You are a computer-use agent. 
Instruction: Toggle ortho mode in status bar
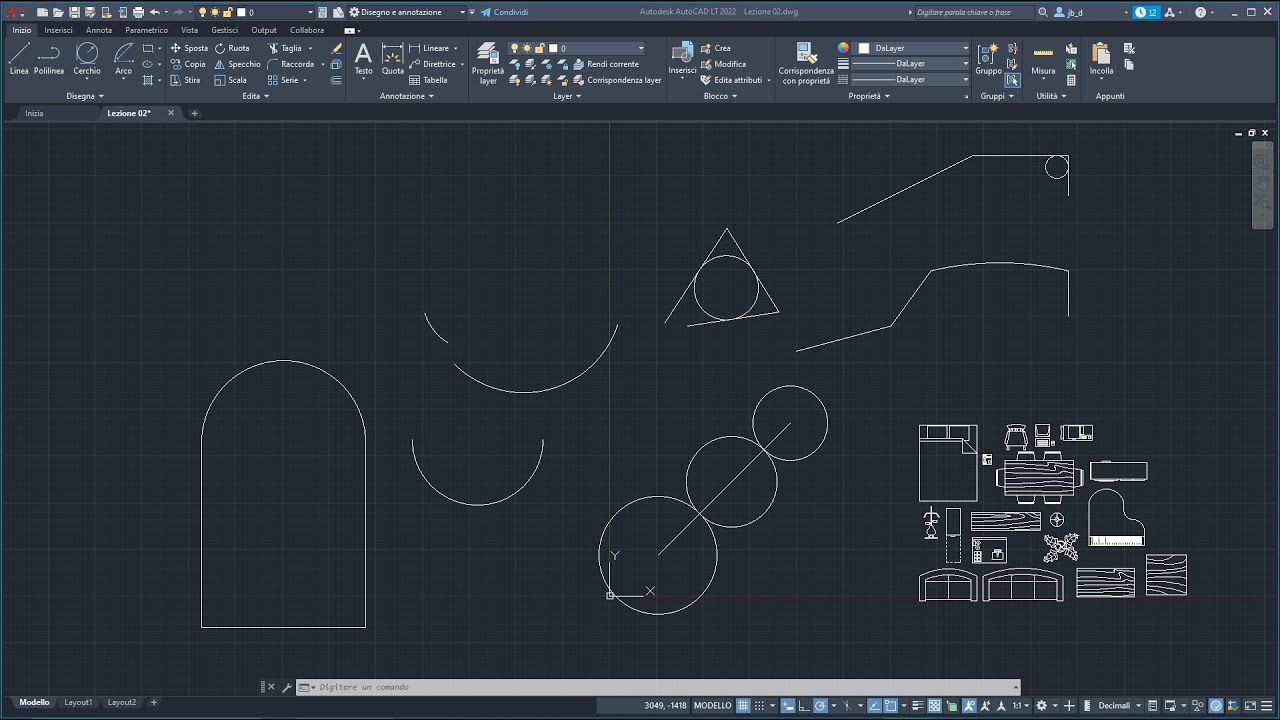tap(804, 705)
